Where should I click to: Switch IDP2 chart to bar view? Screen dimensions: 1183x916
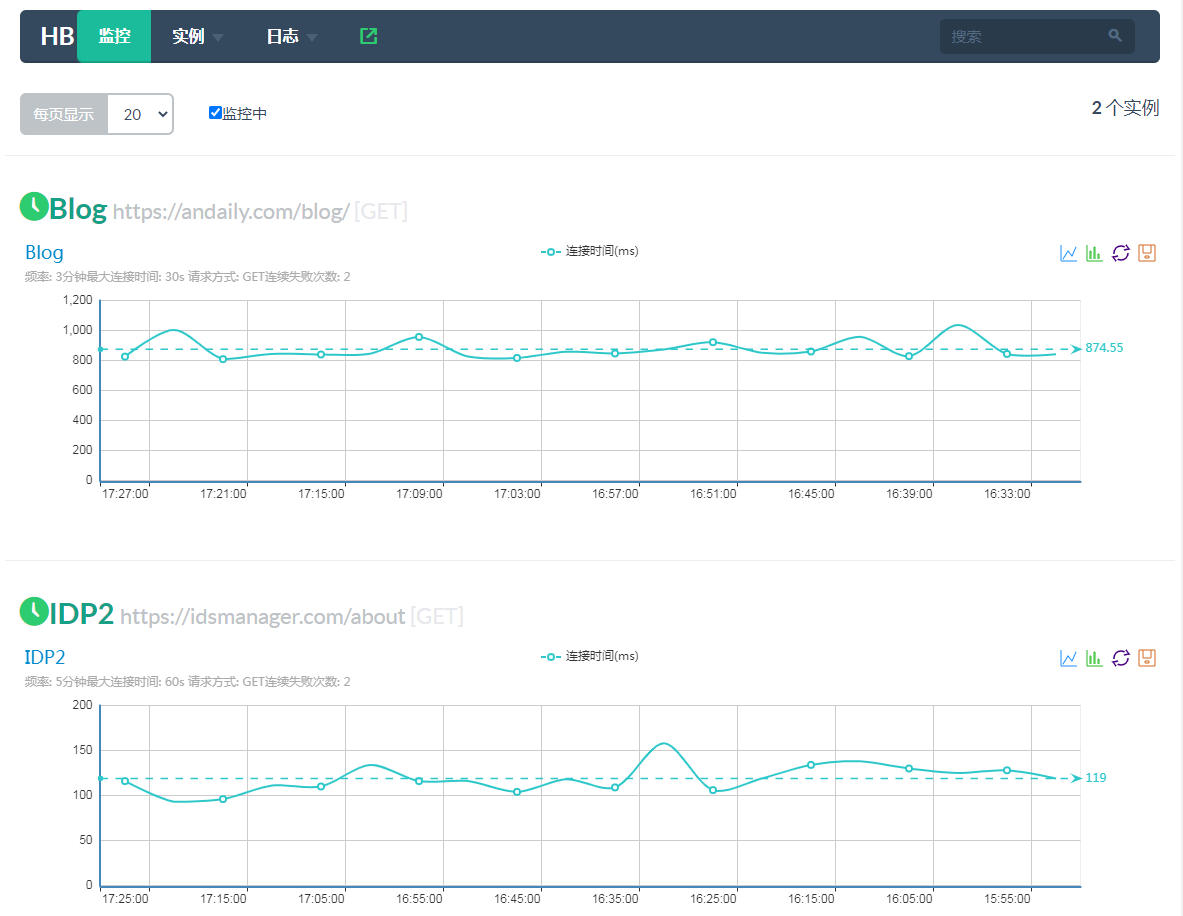pos(1094,658)
